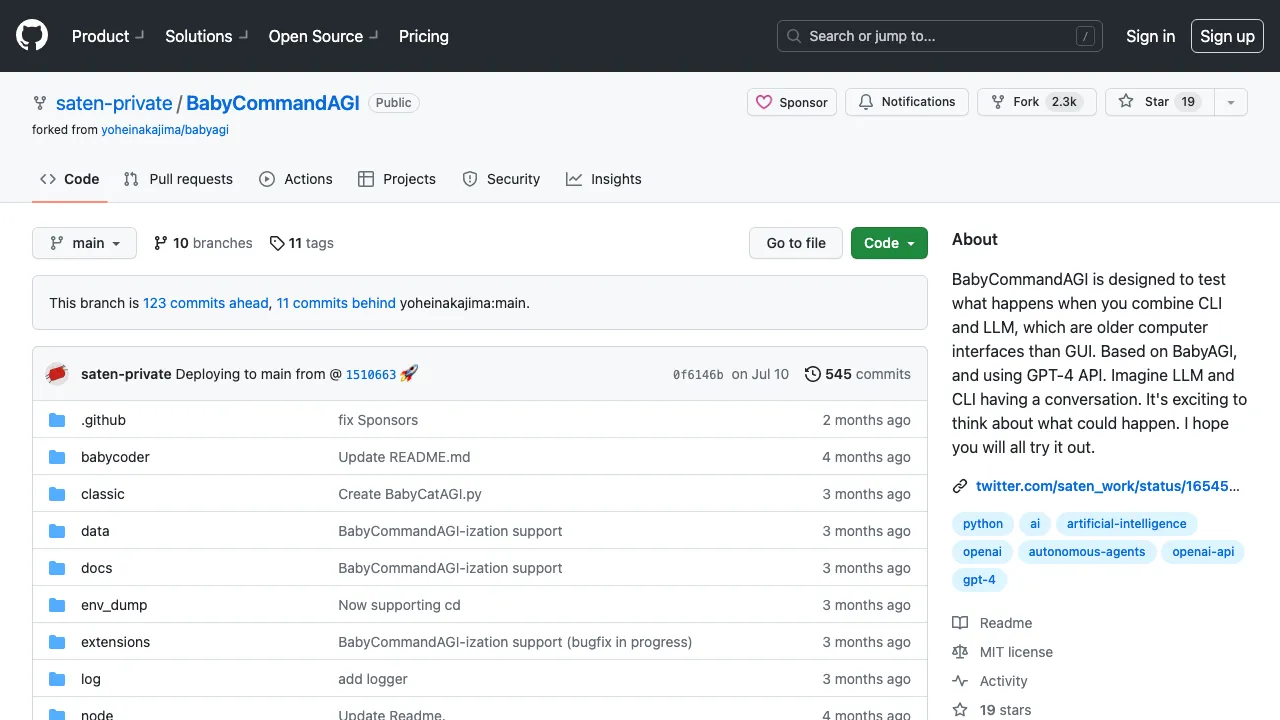View the 10 branches link
The height and width of the screenshot is (720, 1280).
[203, 243]
